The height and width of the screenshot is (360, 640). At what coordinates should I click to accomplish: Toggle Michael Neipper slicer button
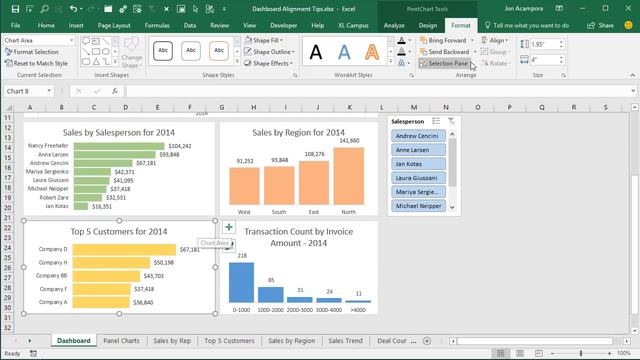418,206
